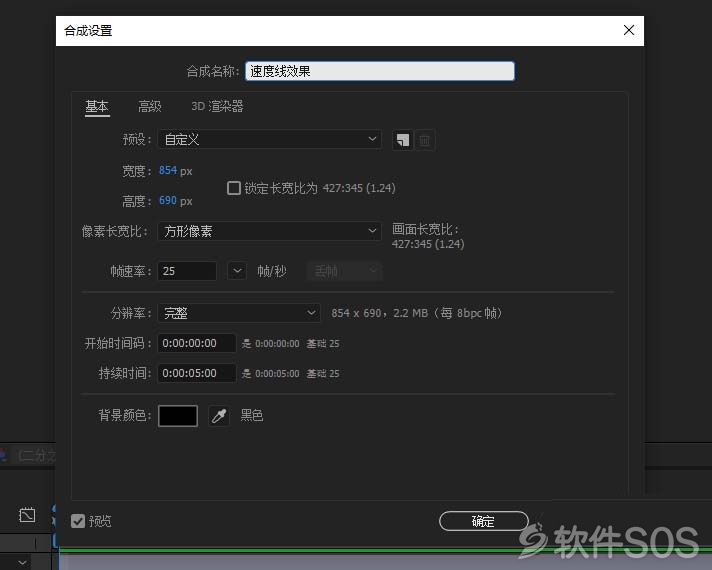Image resolution: width=712 pixels, height=570 pixels.
Task: Click the 高度 value 690
Action: (168, 200)
